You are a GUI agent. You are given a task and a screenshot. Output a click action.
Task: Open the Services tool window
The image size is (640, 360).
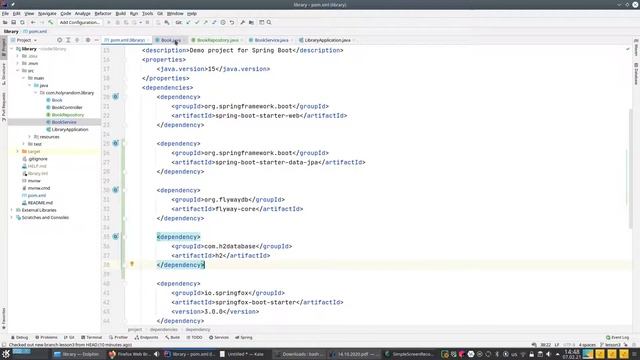point(219,338)
